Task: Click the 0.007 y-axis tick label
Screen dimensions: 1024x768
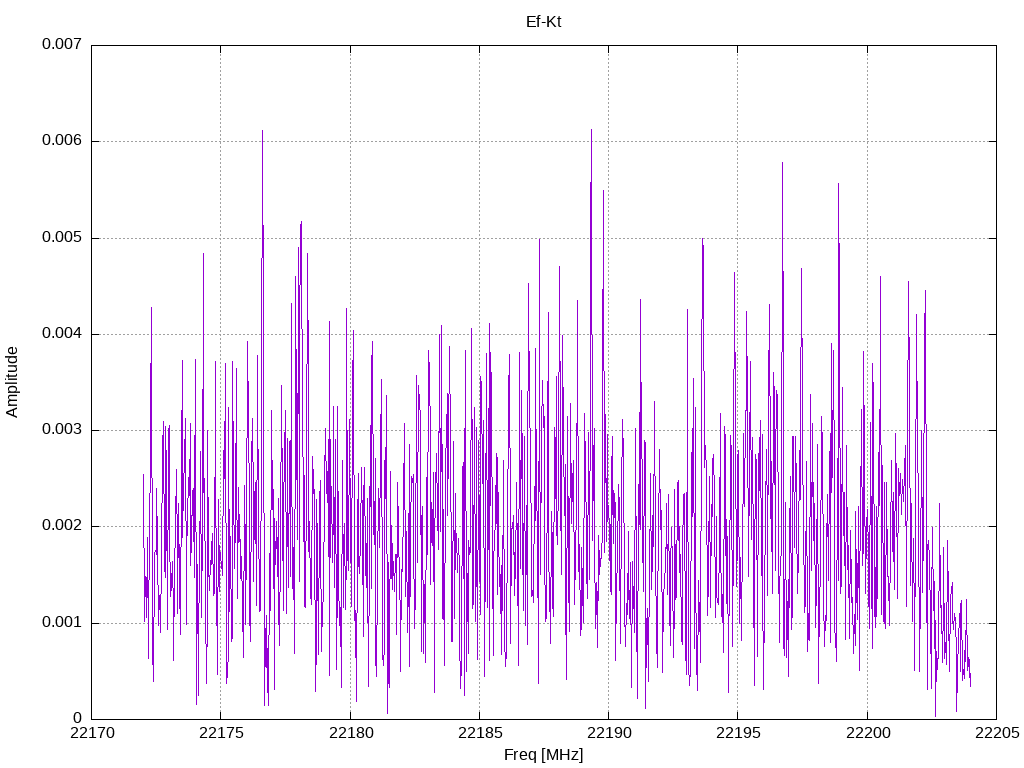Action: [x=62, y=44]
